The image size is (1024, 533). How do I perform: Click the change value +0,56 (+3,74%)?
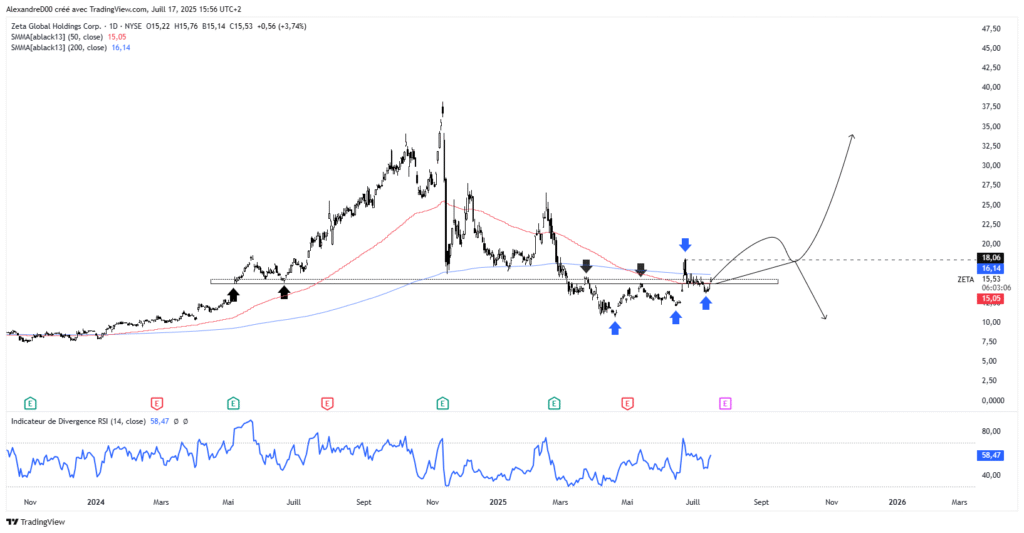[282, 26]
